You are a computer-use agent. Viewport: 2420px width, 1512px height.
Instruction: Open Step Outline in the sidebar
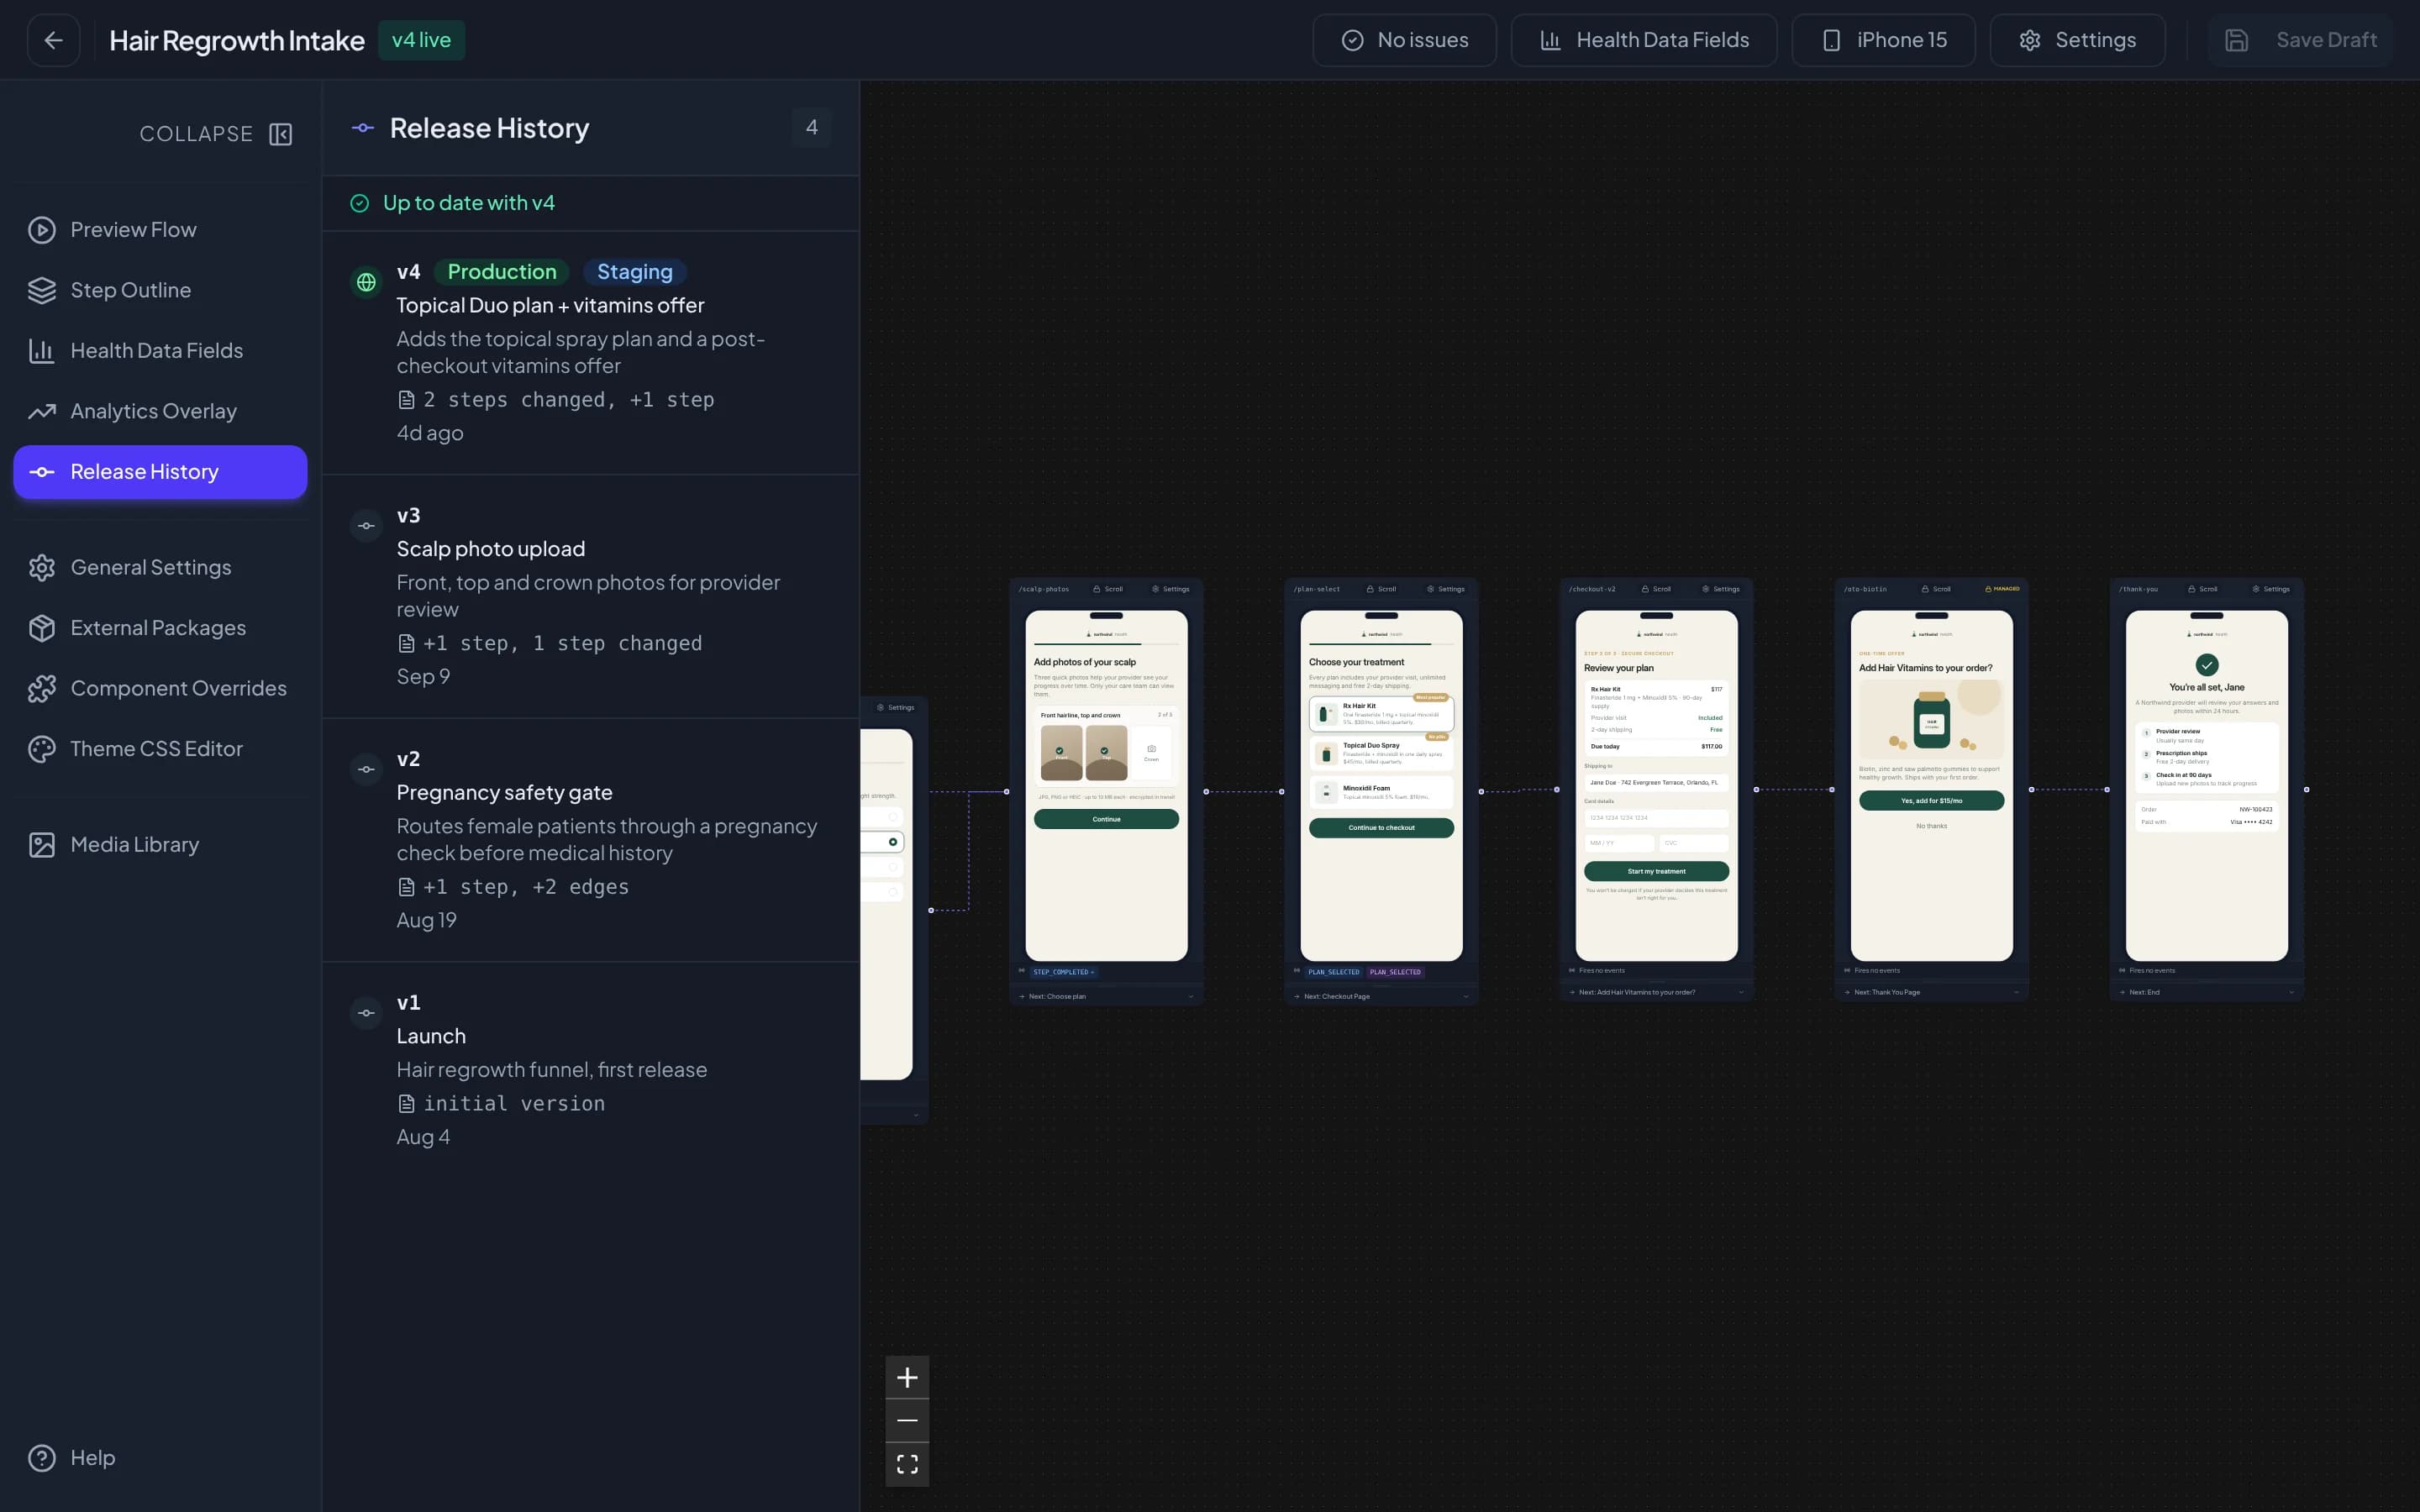coord(160,290)
